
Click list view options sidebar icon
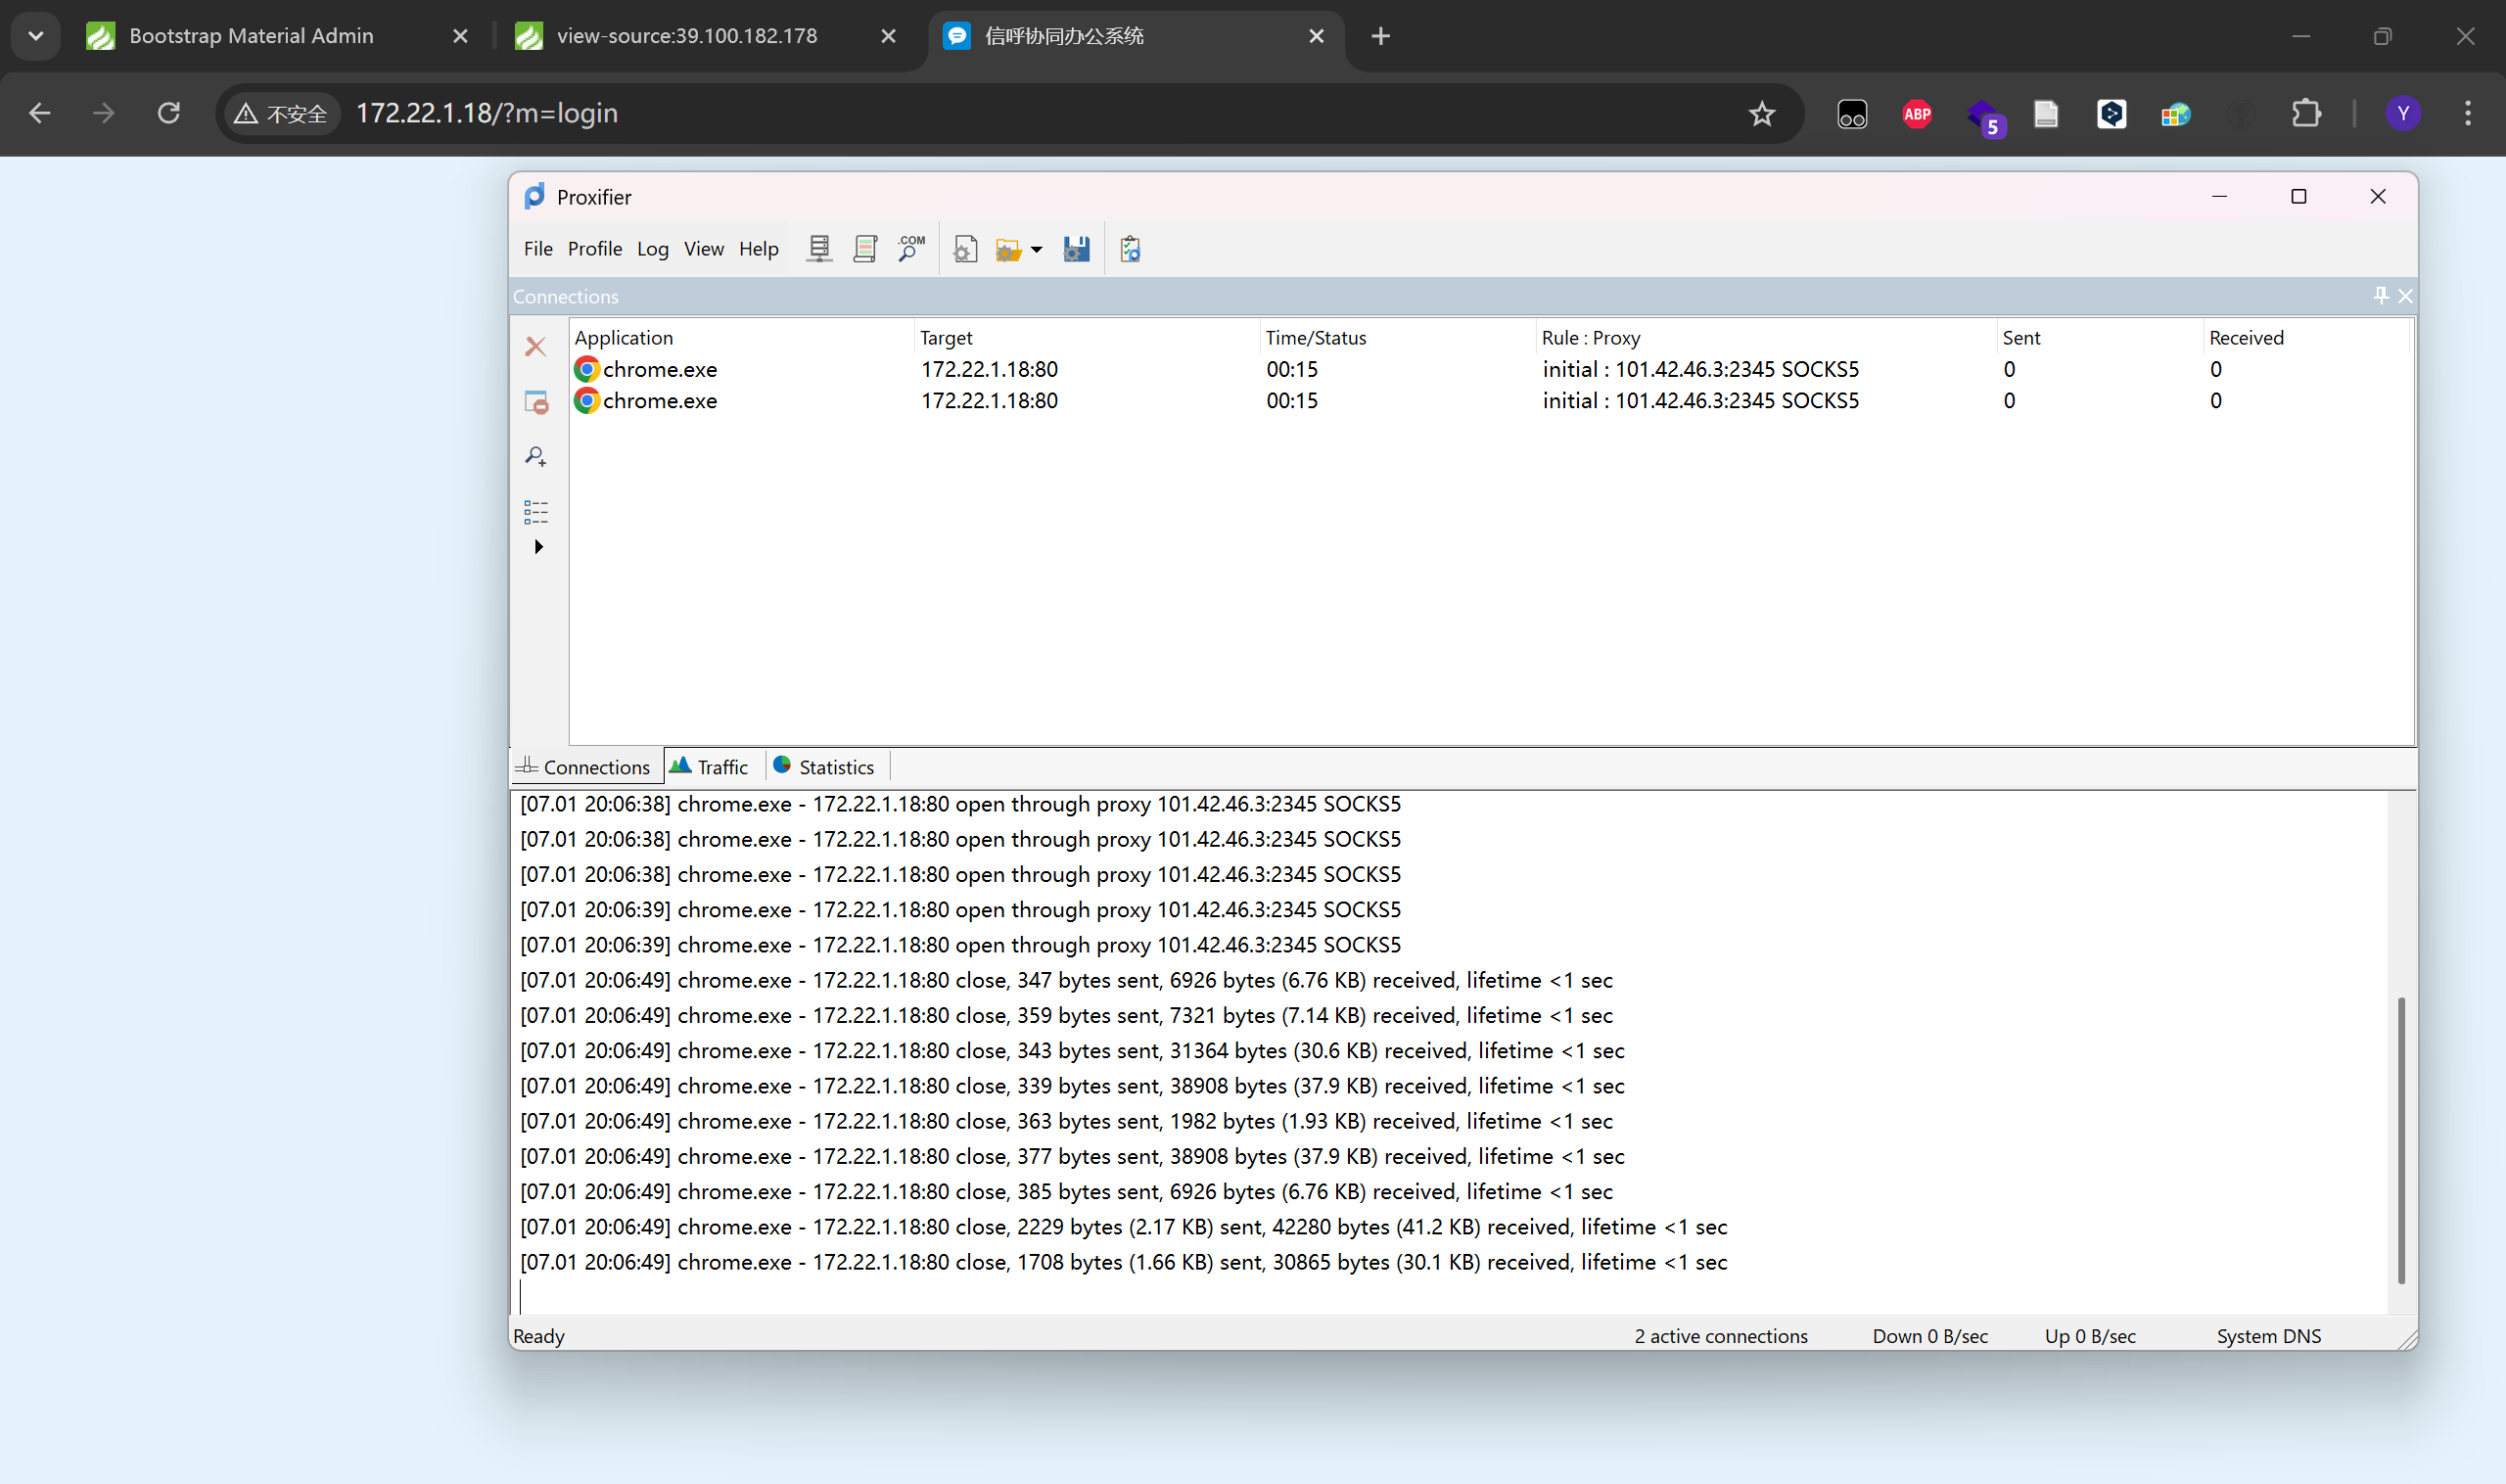(x=536, y=512)
